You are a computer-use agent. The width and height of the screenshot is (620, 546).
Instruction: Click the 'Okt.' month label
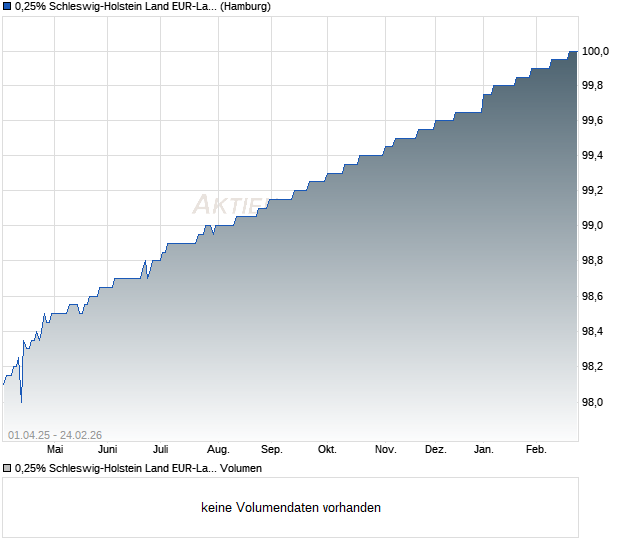point(327,449)
